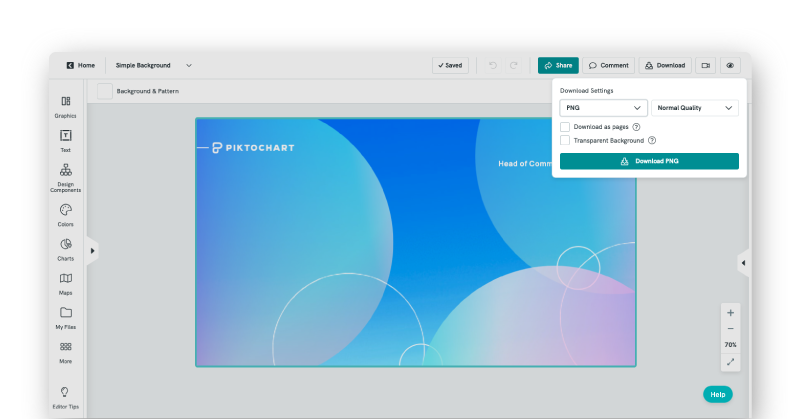Click the 70% zoom level value

731,345
